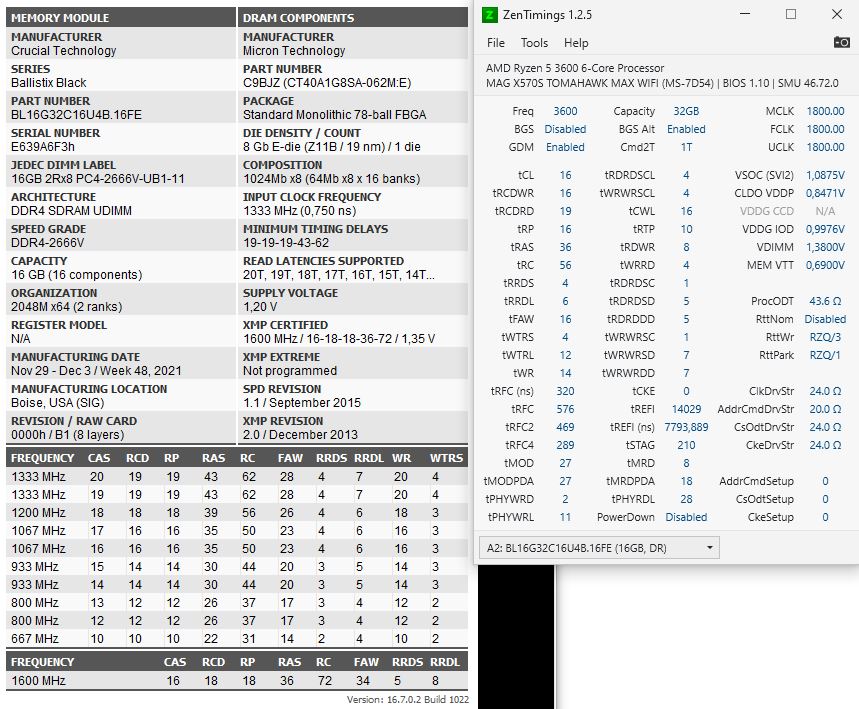Click the MAG X570S TOMAHAWK motherboard info line

[x=662, y=83]
